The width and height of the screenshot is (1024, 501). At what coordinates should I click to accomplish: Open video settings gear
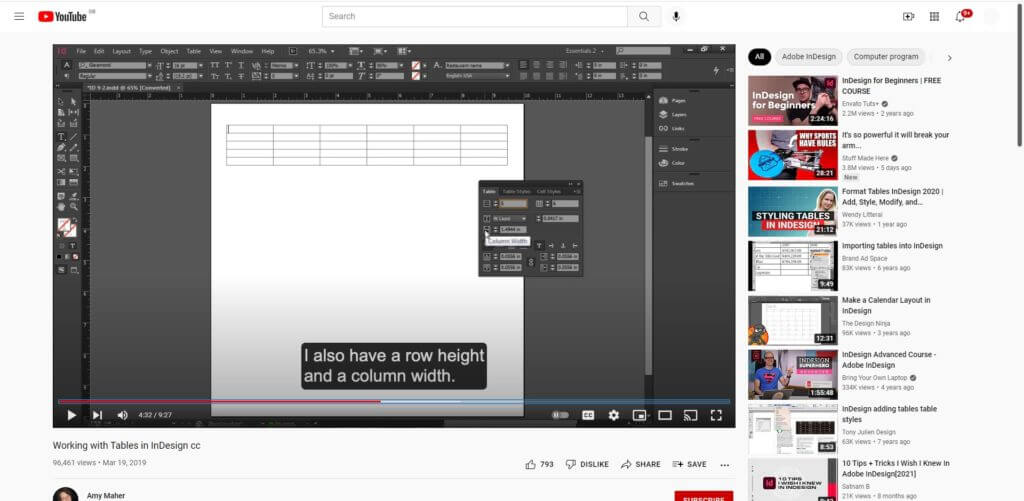[614, 415]
